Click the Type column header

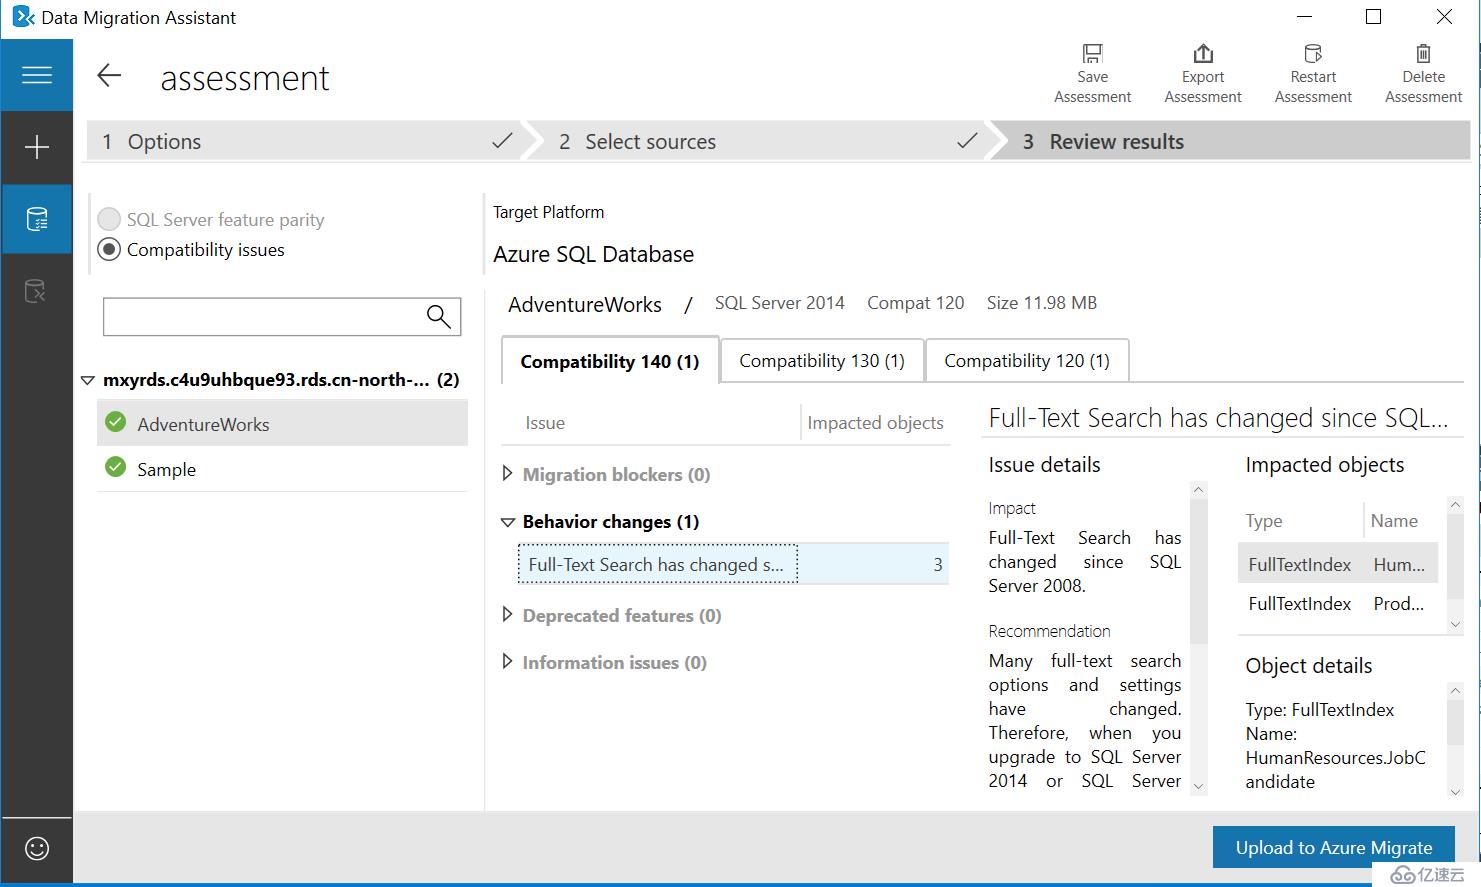(1264, 521)
